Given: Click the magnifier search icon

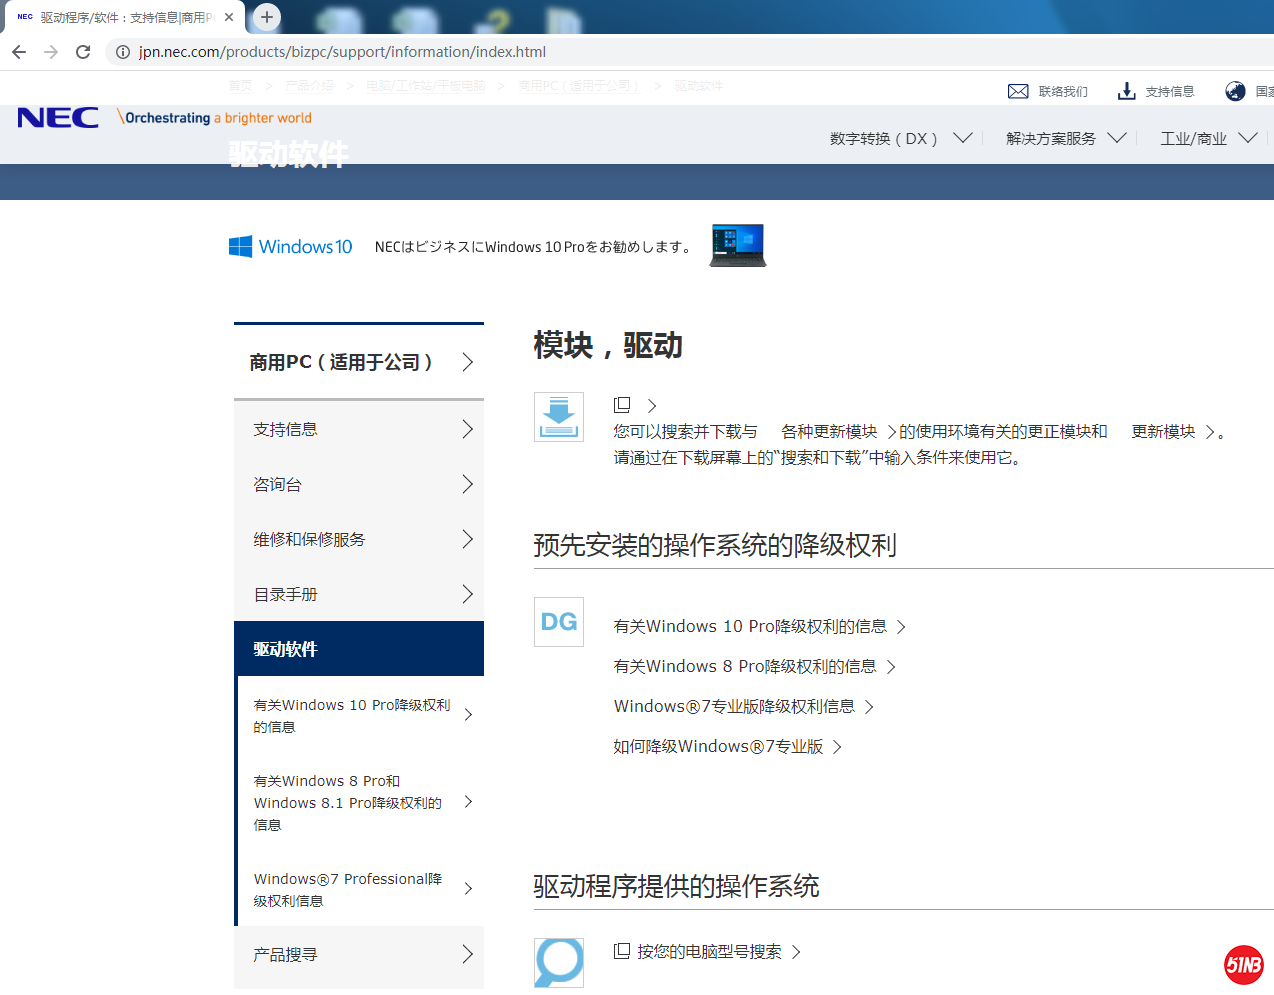Looking at the screenshot, I should point(559,962).
